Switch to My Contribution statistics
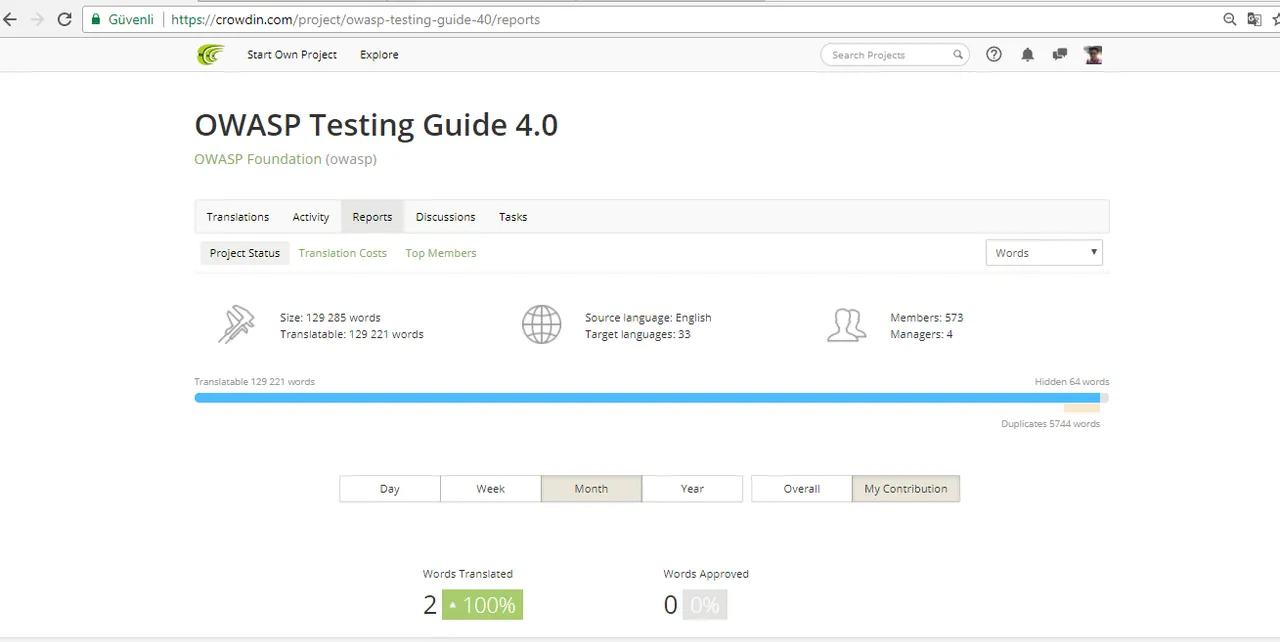 (906, 489)
